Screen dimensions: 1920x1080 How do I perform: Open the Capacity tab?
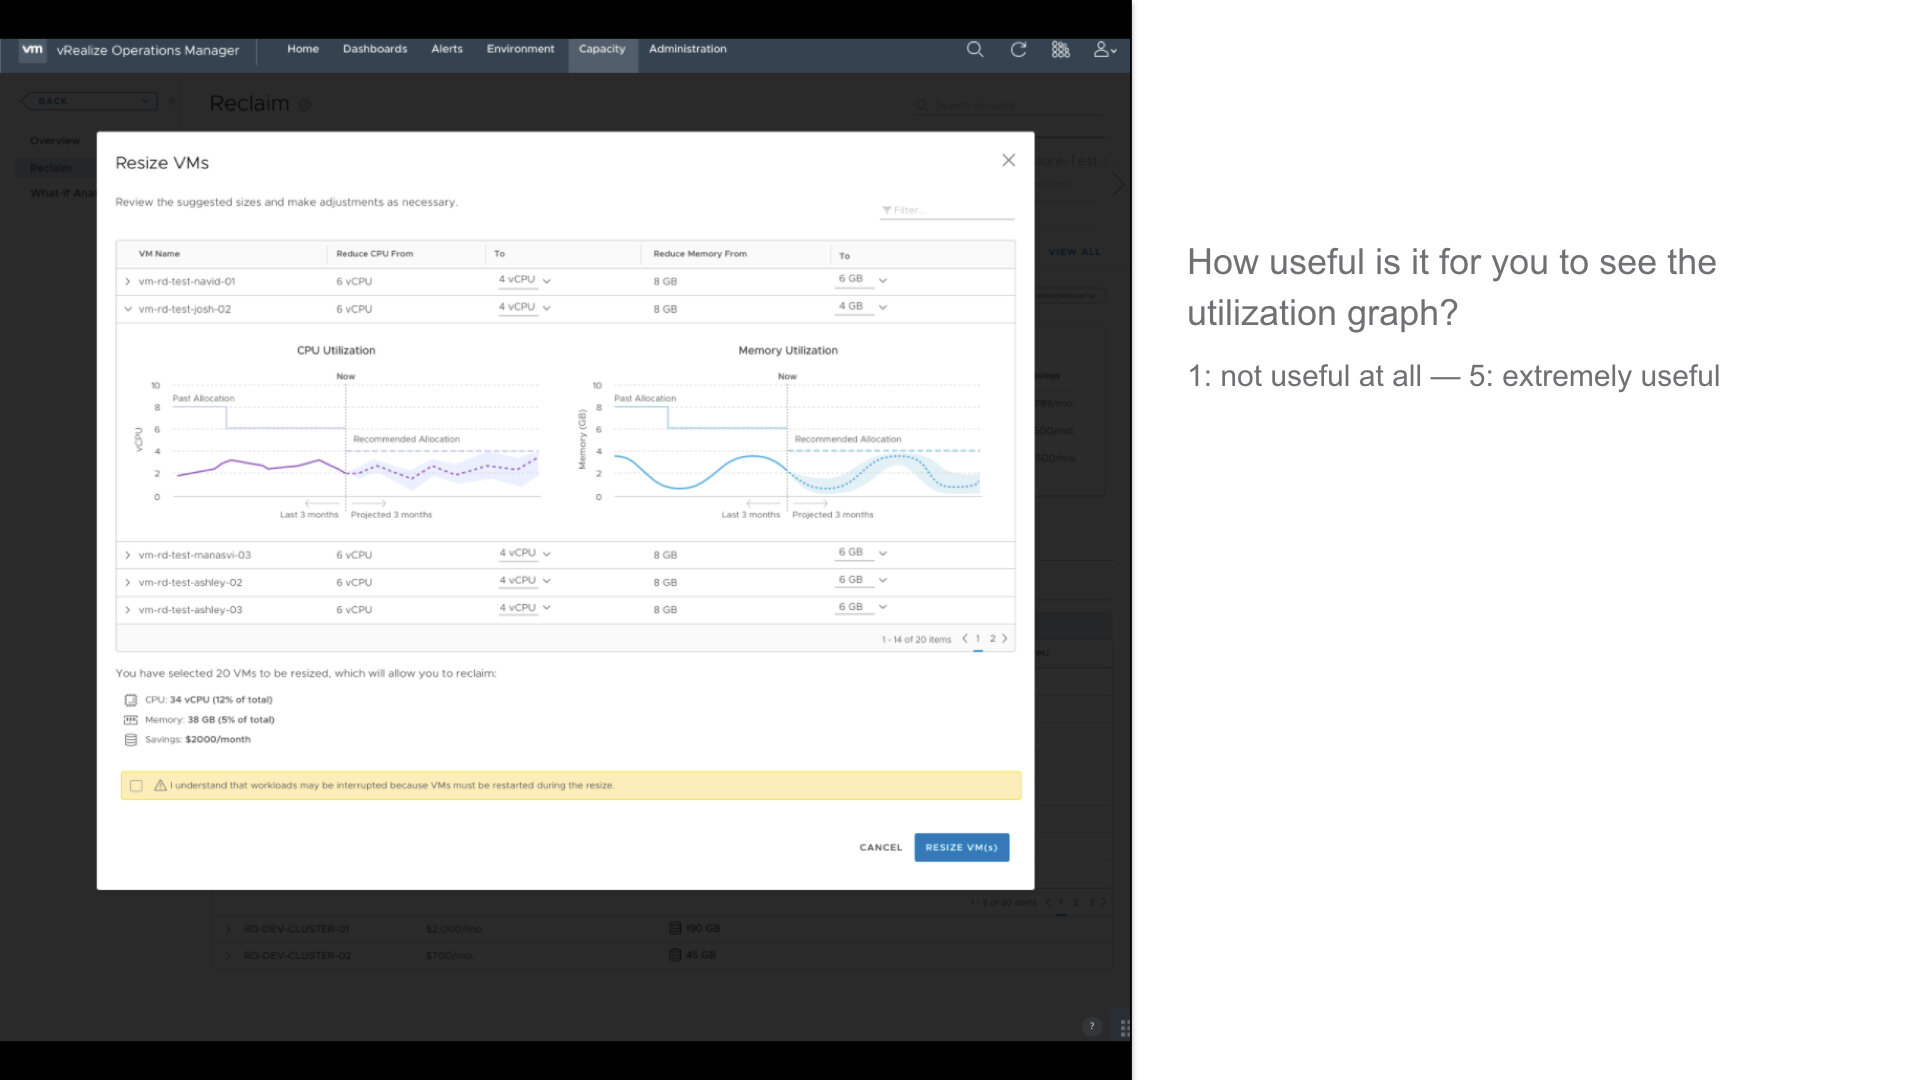[602, 49]
